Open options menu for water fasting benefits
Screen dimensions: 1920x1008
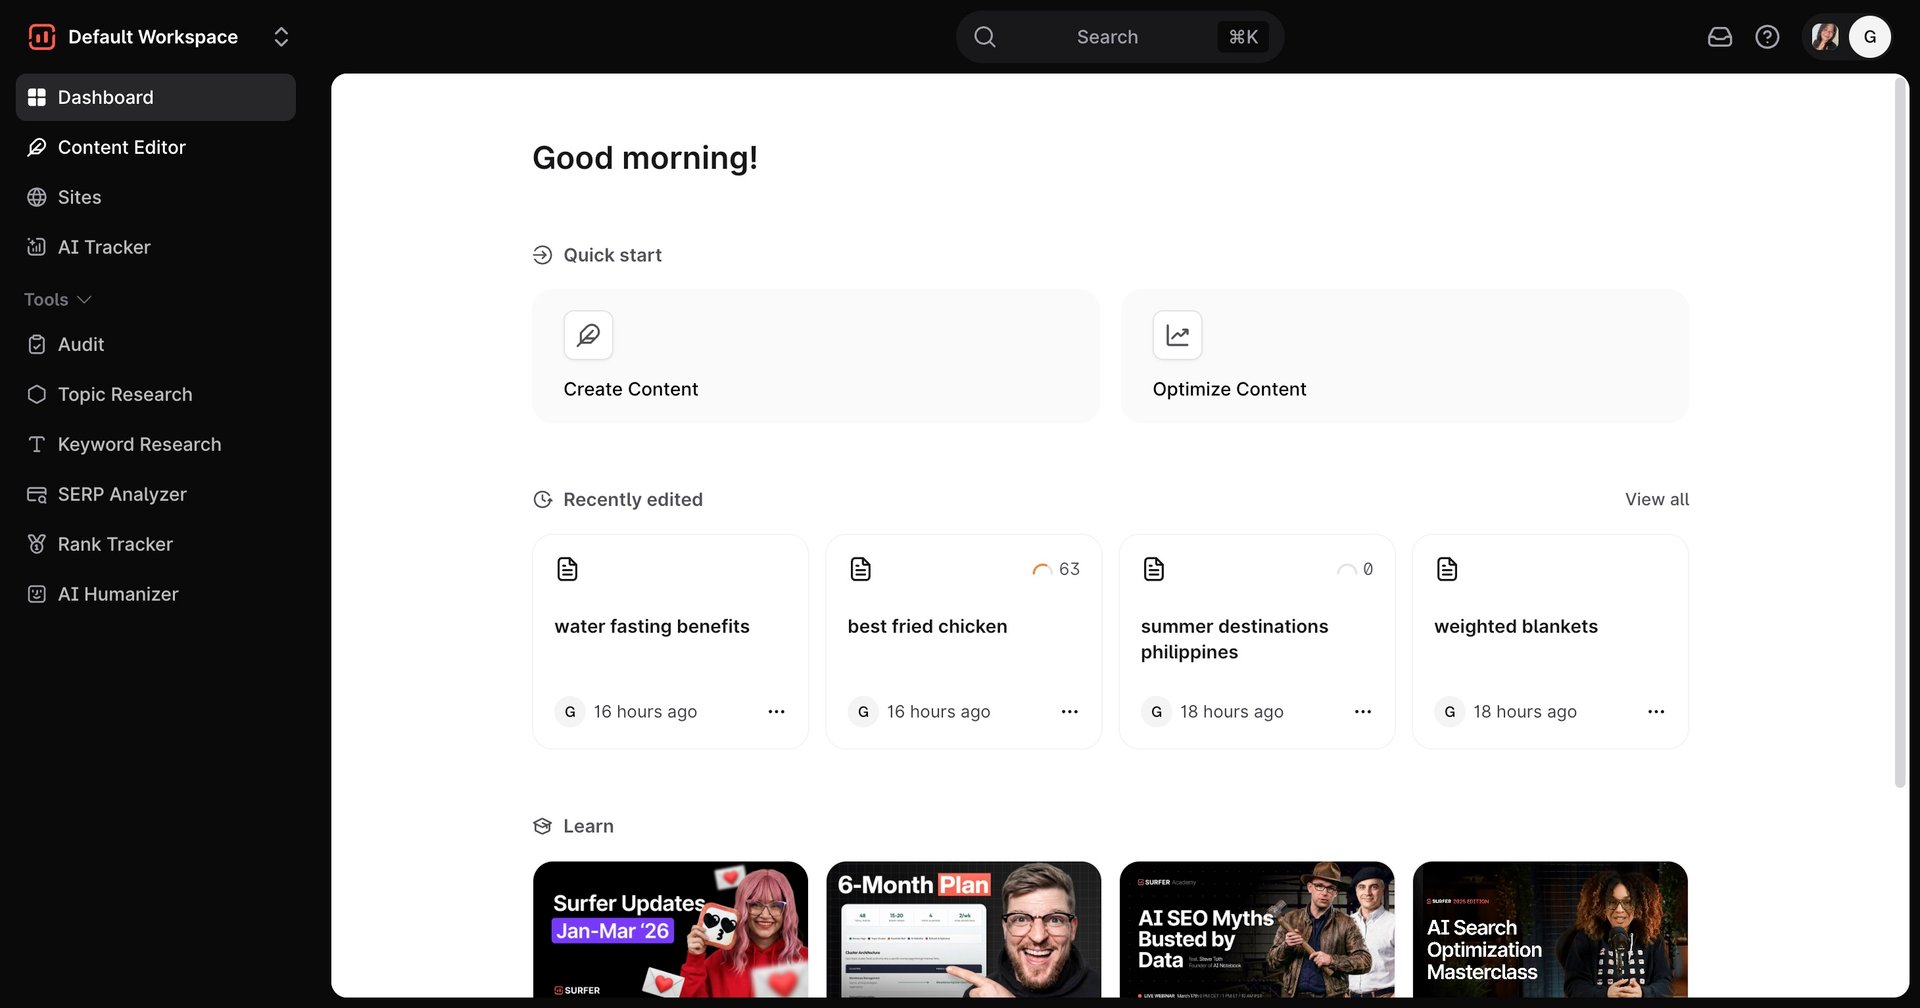(776, 712)
